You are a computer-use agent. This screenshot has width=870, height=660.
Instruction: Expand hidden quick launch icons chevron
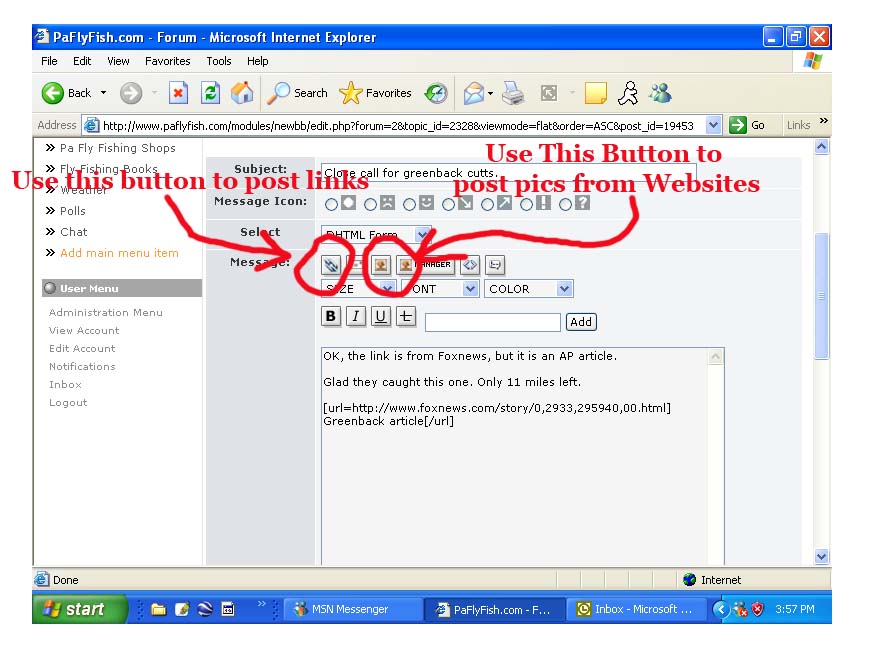point(262,603)
